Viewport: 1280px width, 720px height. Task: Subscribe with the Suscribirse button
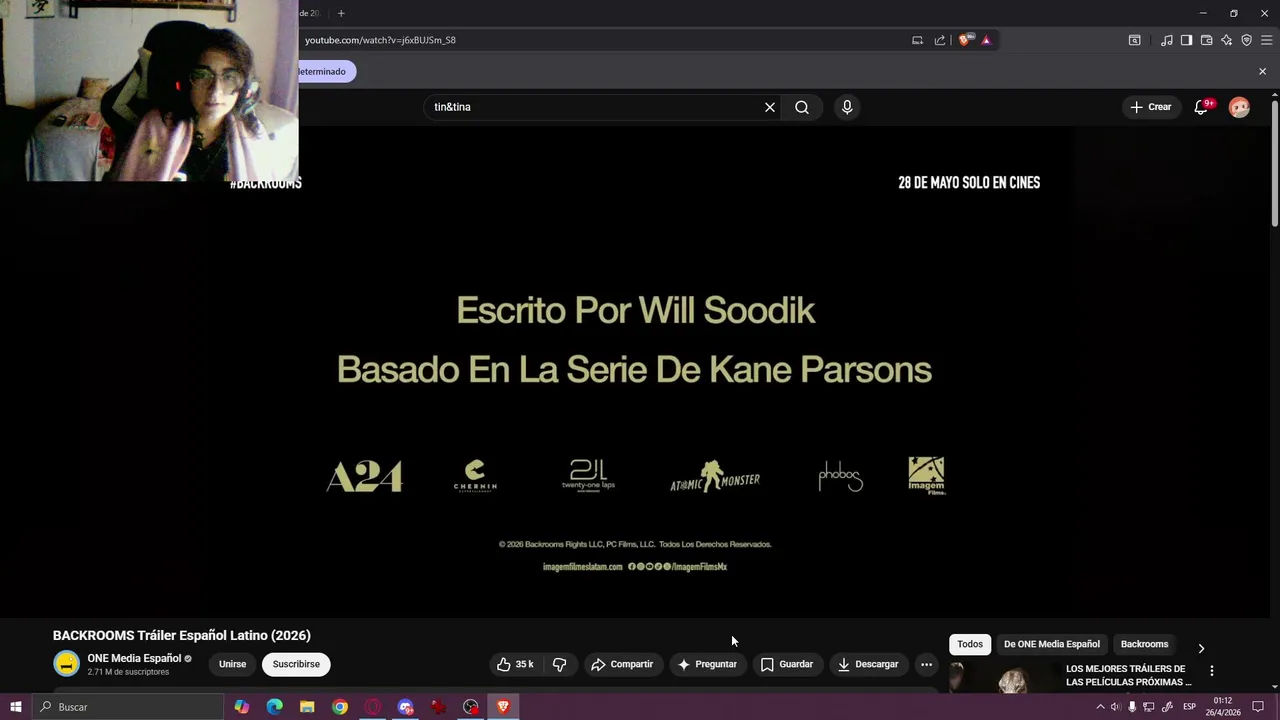[x=296, y=664]
